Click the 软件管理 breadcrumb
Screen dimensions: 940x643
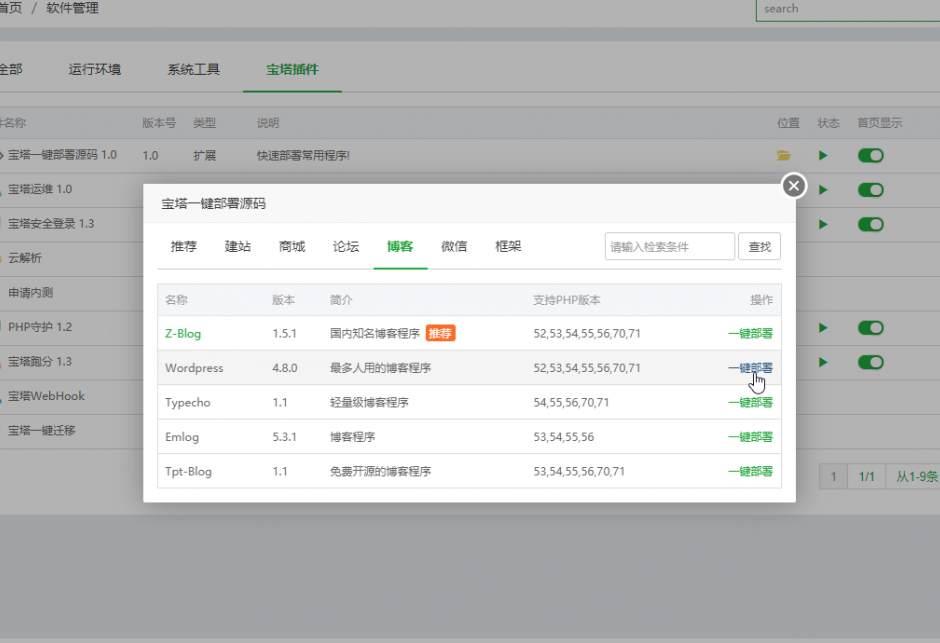pos(73,8)
